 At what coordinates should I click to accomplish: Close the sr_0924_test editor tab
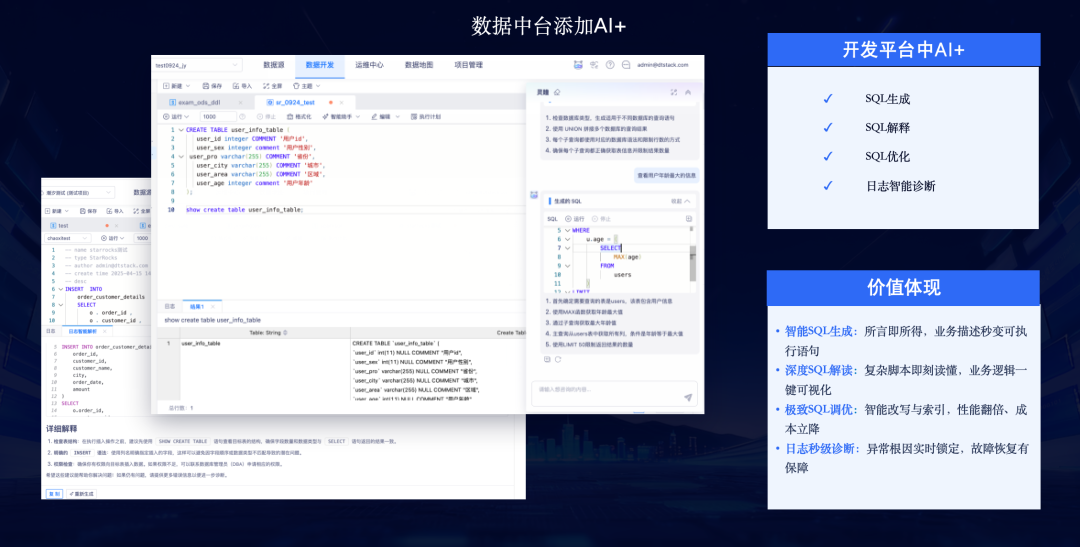pos(341,102)
